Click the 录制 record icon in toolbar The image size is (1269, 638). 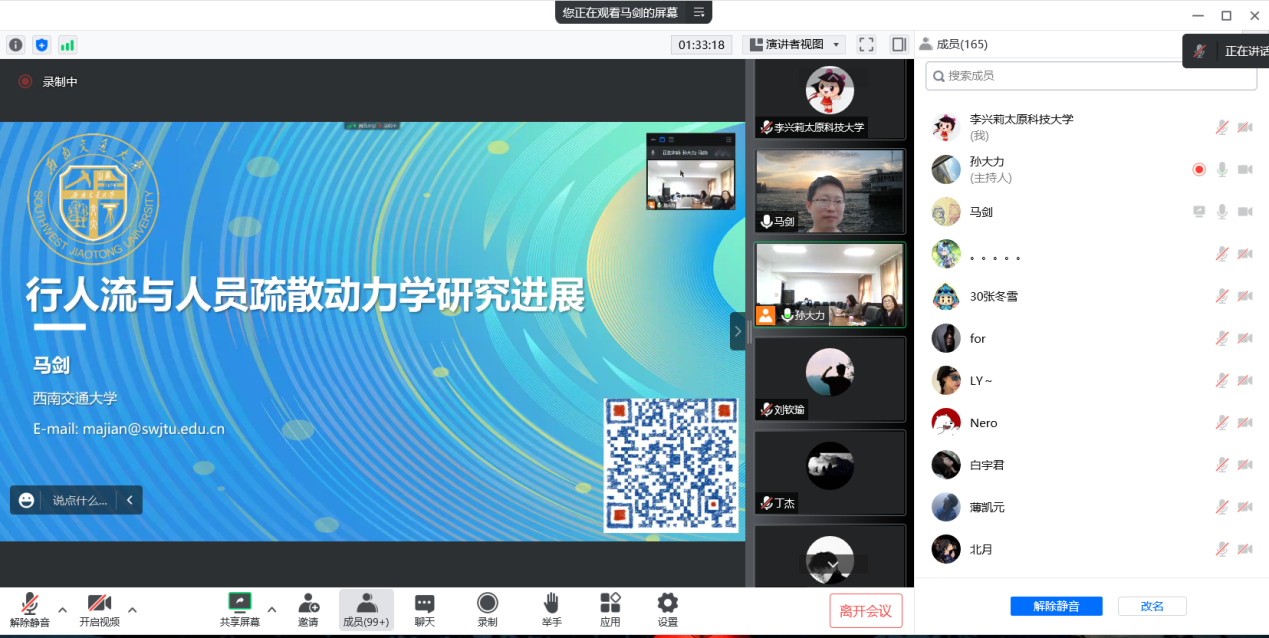click(x=487, y=602)
